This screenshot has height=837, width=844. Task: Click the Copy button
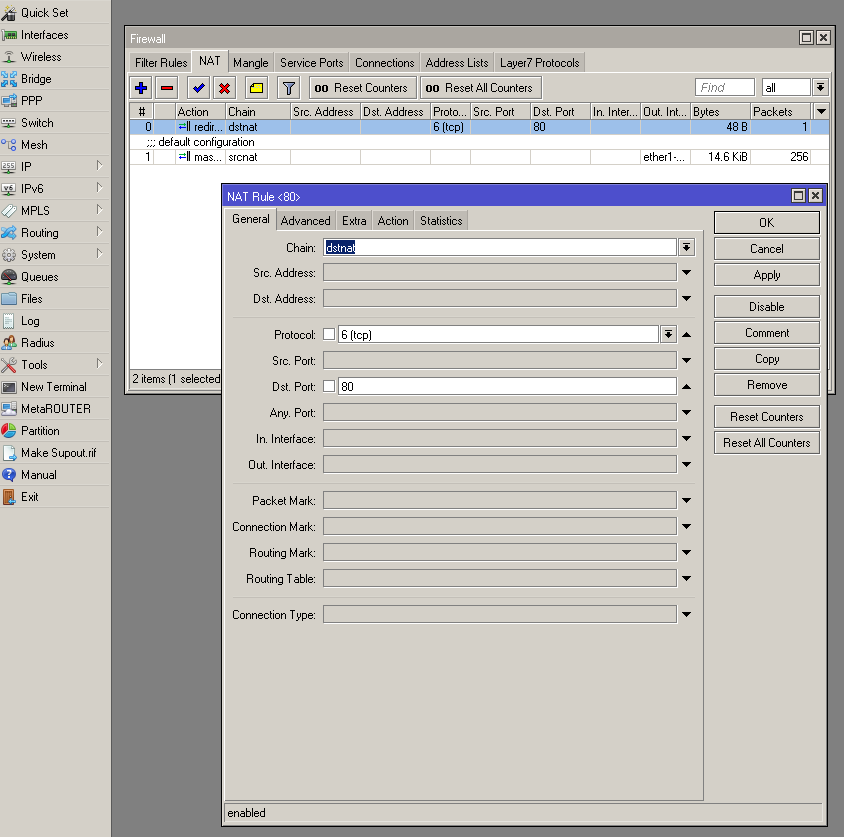pyautogui.click(x=766, y=359)
